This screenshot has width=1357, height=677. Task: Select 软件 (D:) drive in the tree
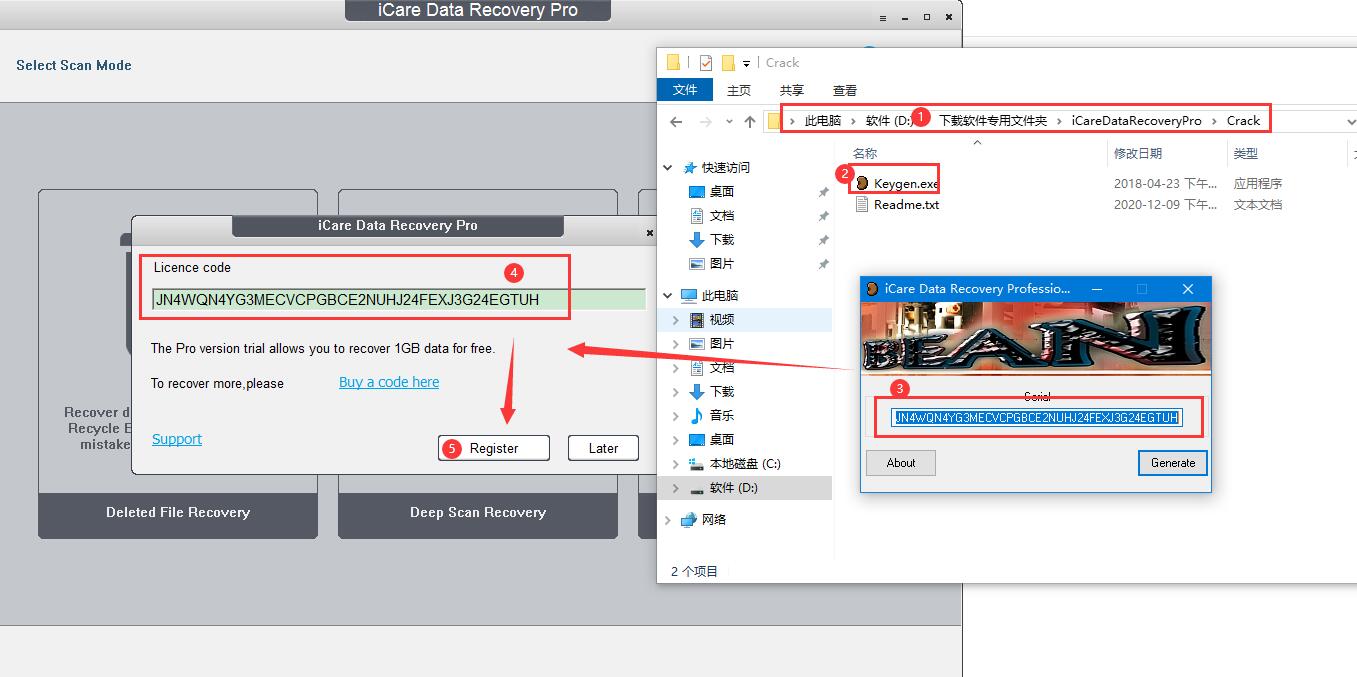(x=733, y=487)
